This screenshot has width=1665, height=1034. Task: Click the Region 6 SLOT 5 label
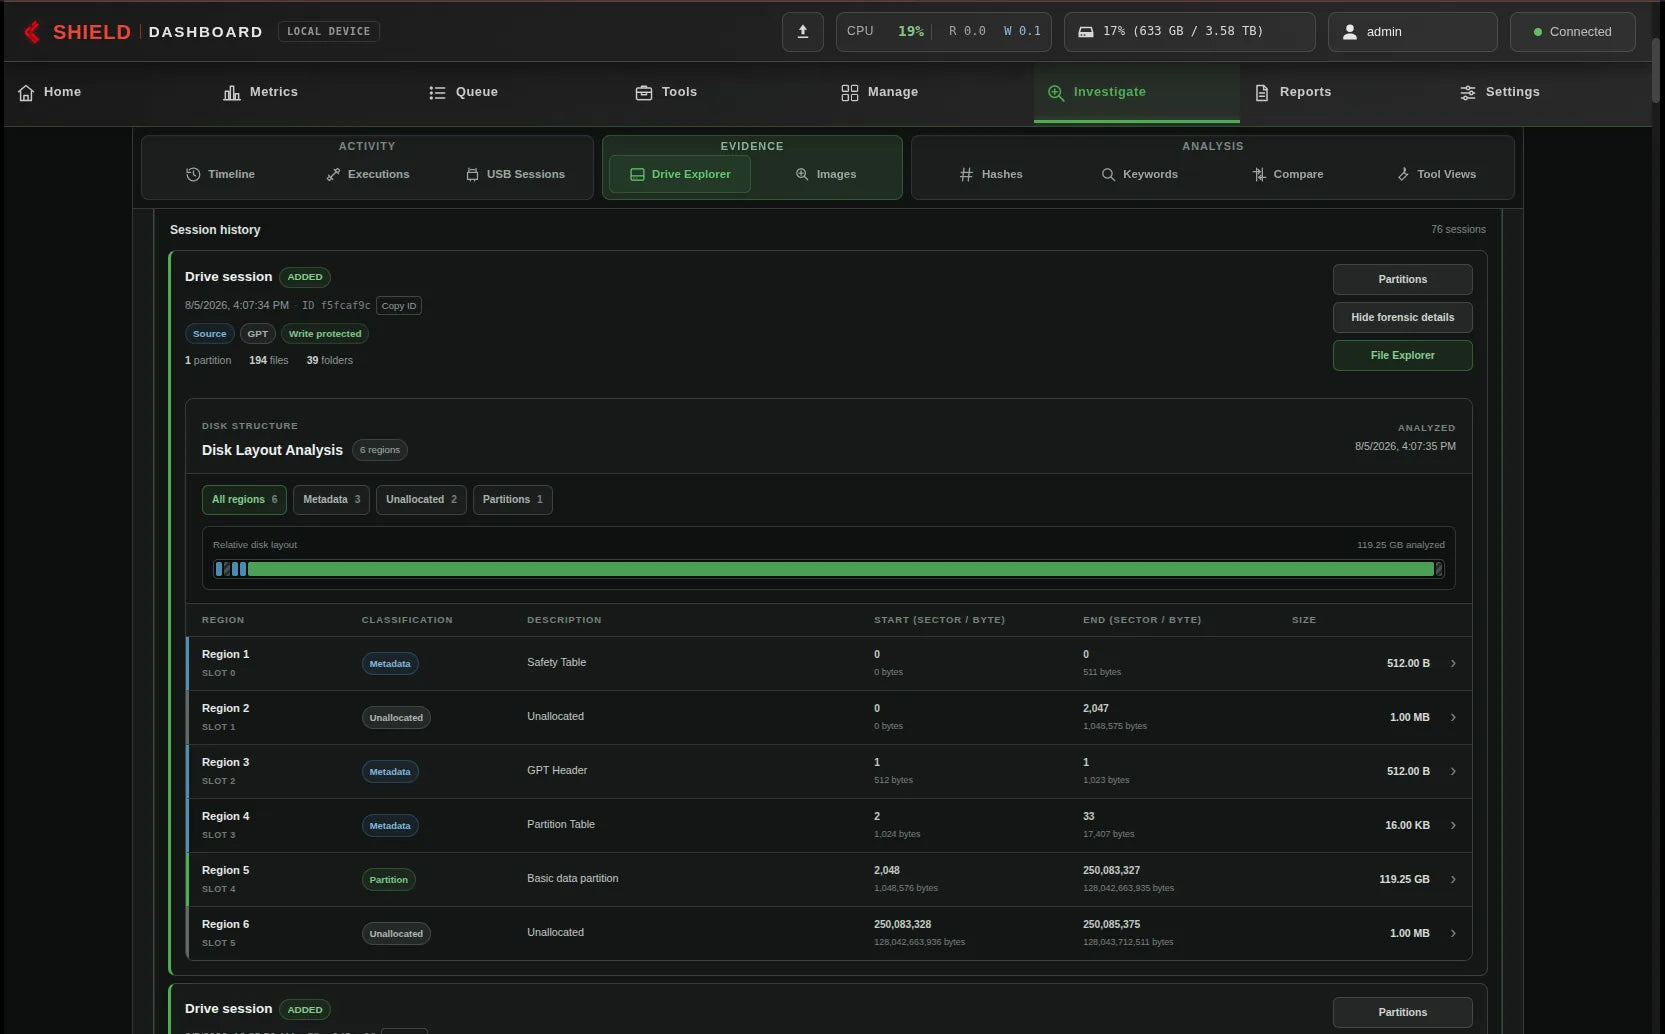(219, 943)
